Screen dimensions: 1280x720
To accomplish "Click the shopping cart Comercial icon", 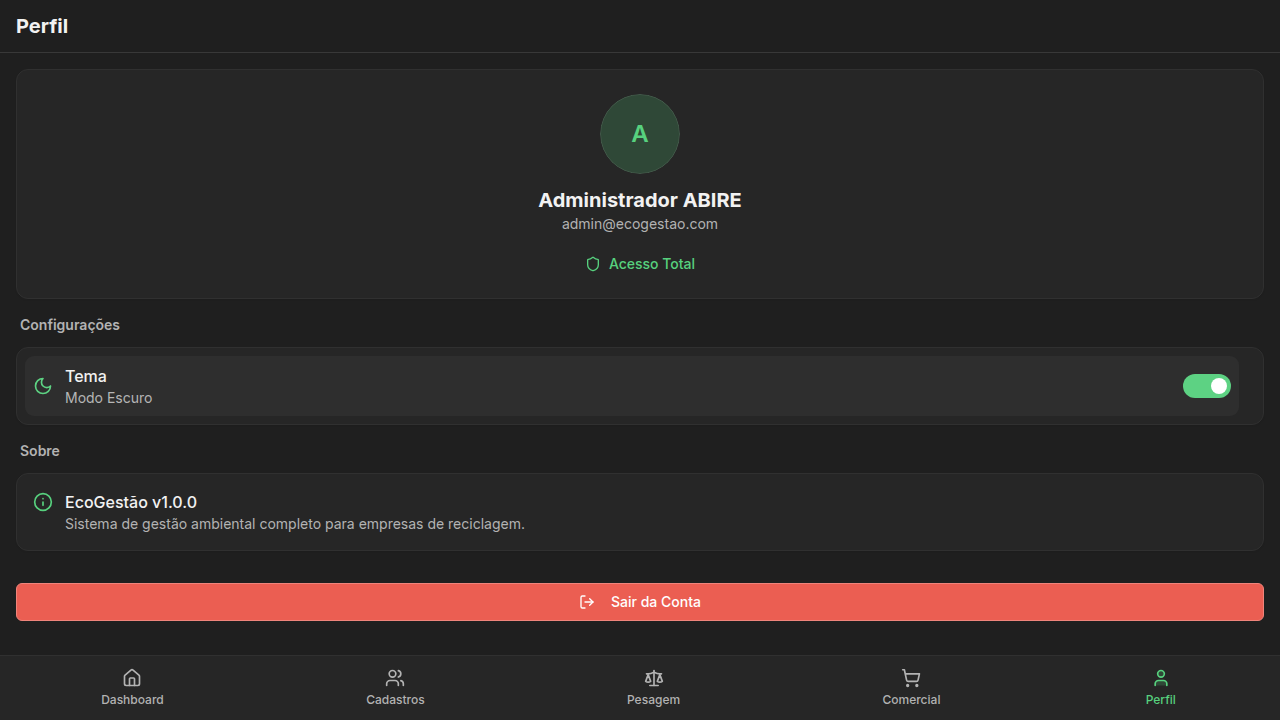I will pos(911,678).
